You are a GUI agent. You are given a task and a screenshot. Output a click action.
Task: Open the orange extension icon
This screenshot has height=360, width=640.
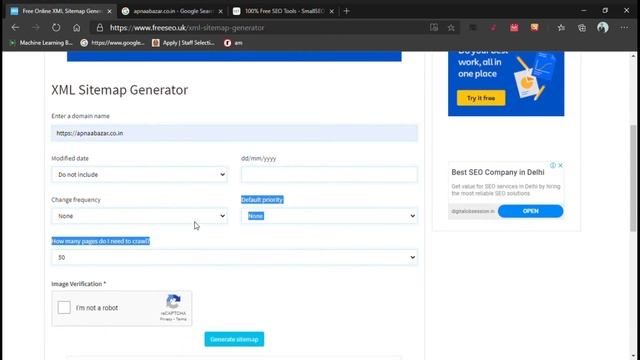click(x=534, y=27)
